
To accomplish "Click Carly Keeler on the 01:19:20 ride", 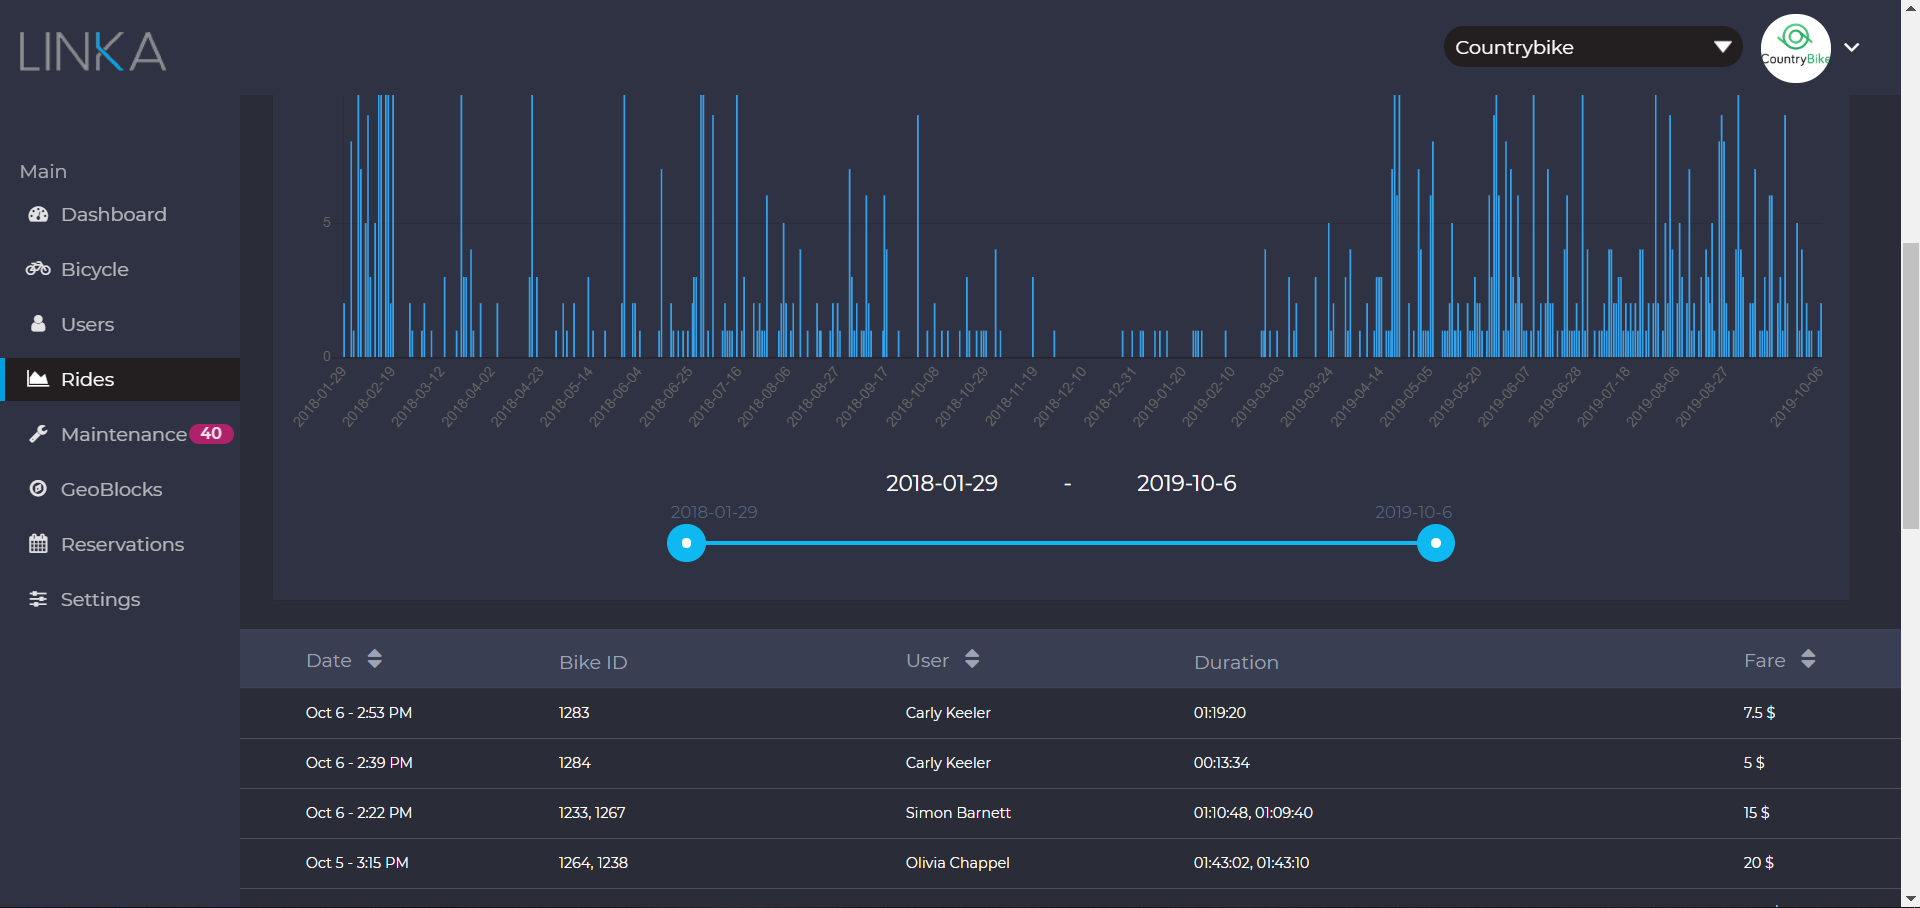I will [x=948, y=713].
